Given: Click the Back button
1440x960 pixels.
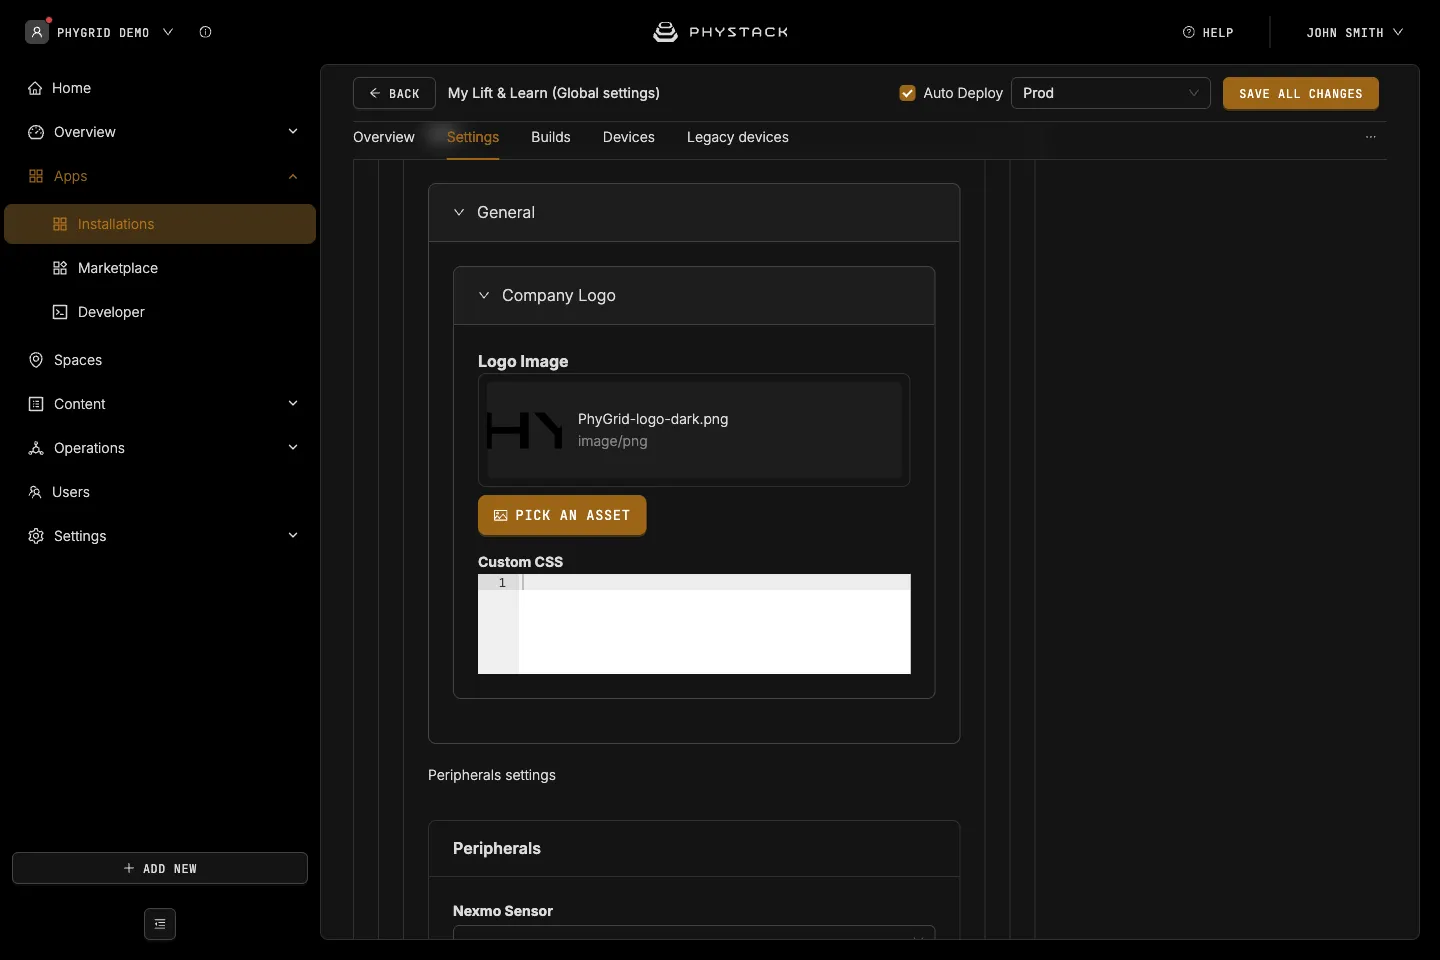Looking at the screenshot, I should 394,93.
